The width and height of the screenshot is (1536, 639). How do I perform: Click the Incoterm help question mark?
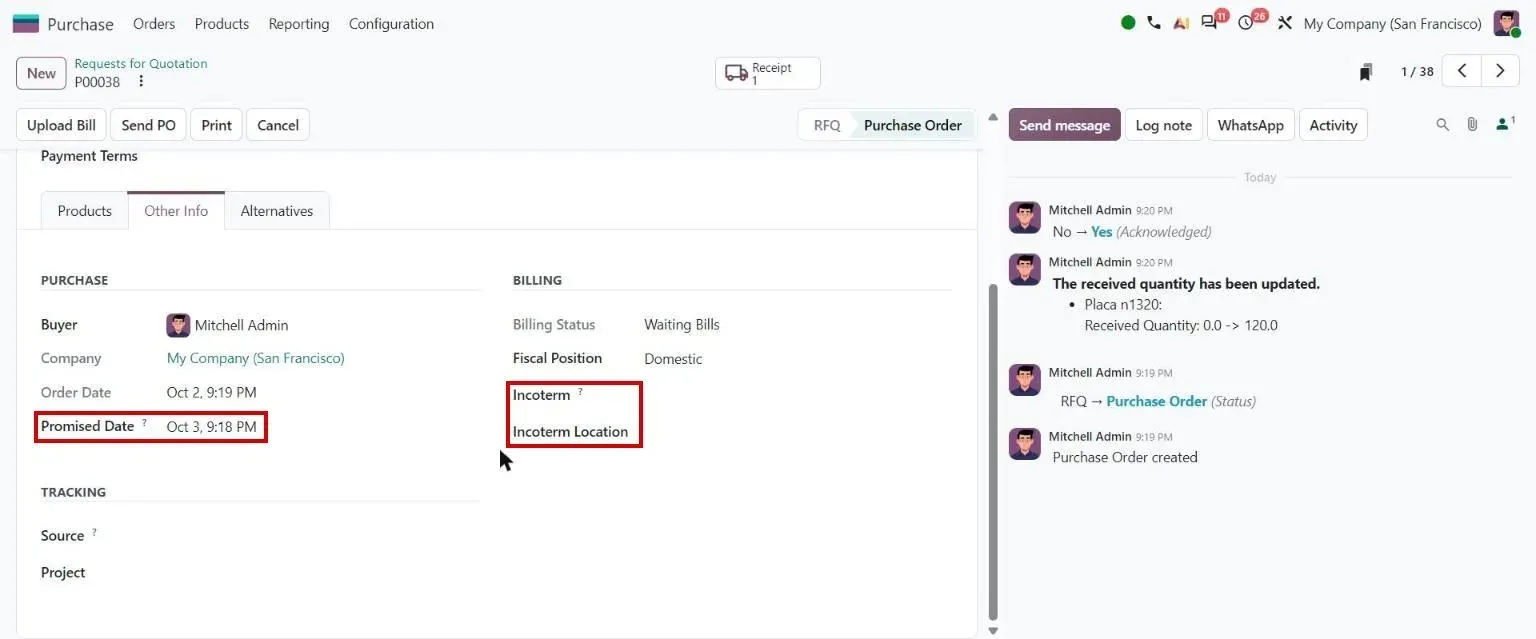pos(580,392)
